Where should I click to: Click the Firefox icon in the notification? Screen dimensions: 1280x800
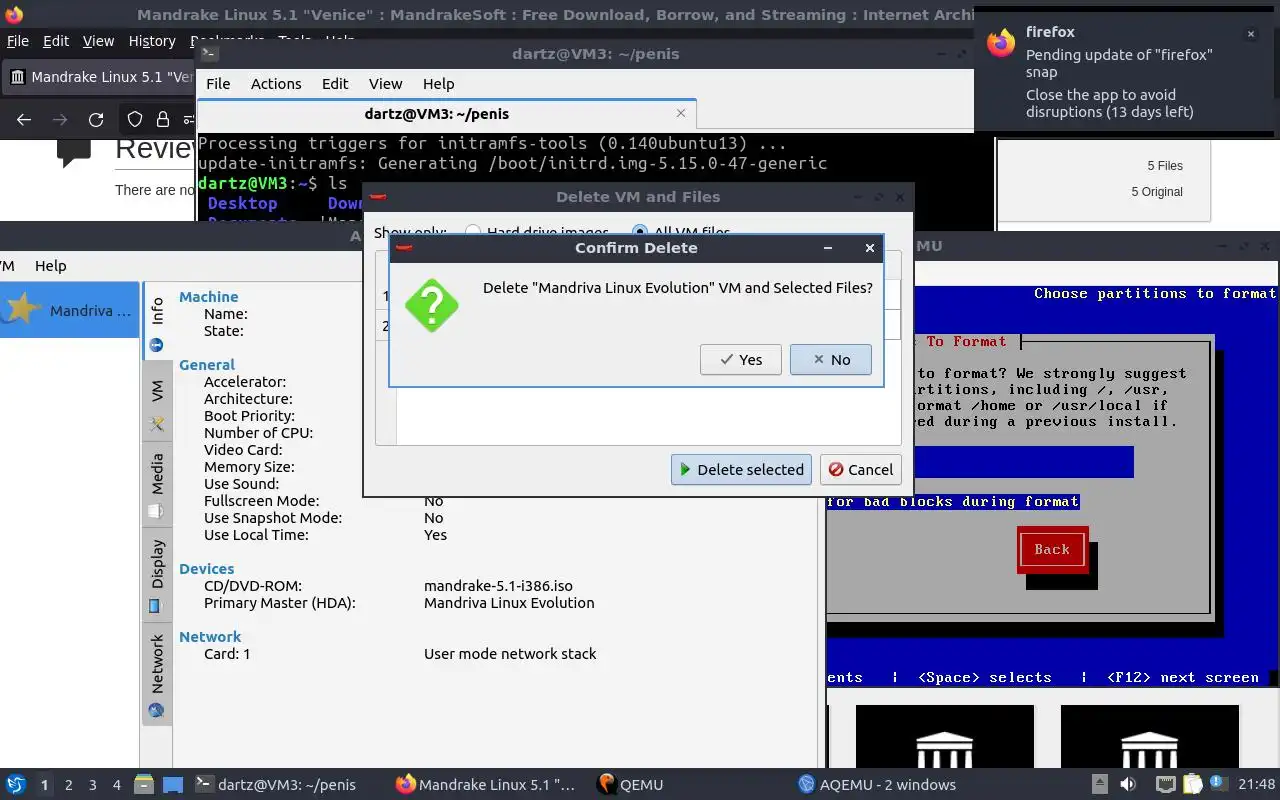[1000, 42]
